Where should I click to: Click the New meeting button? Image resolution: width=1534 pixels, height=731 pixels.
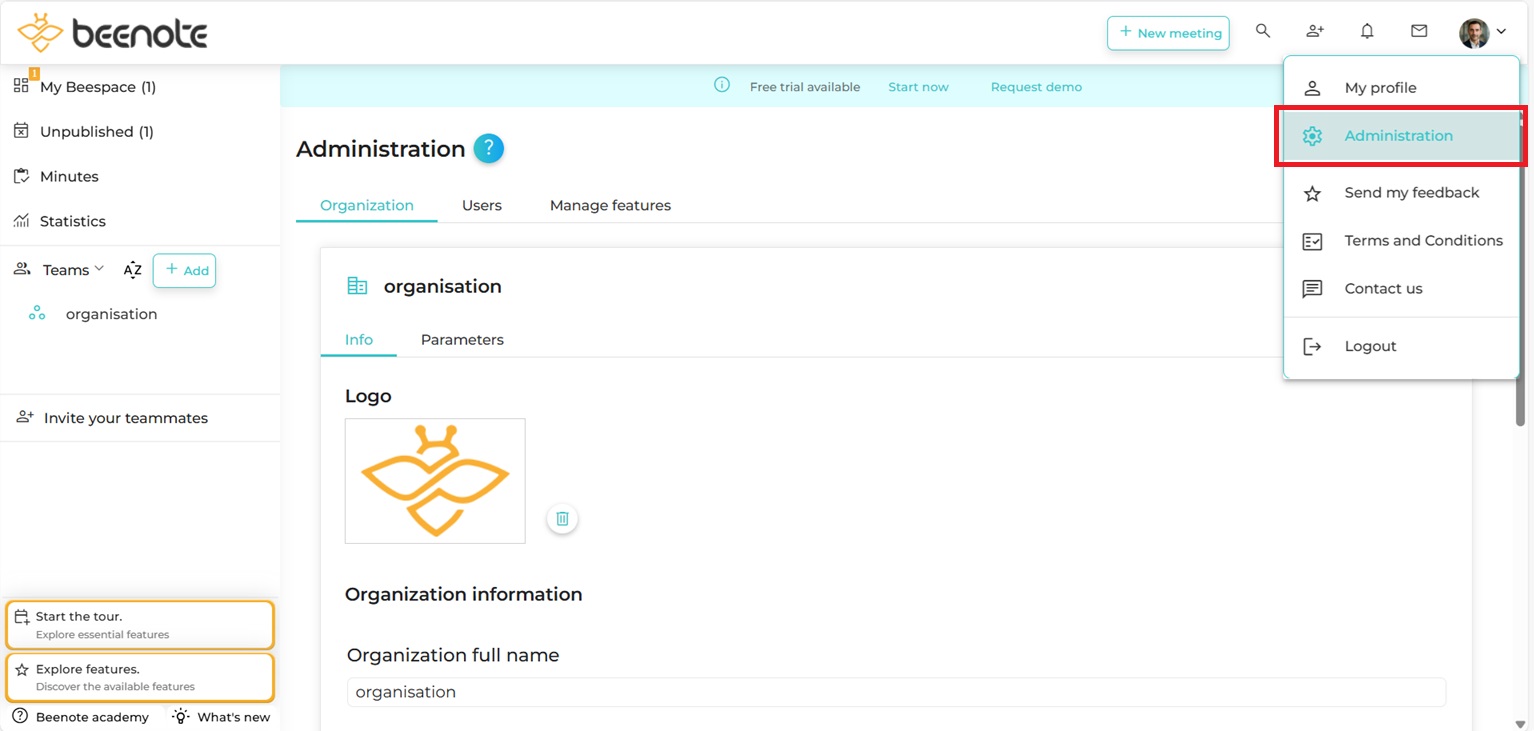pyautogui.click(x=1168, y=33)
